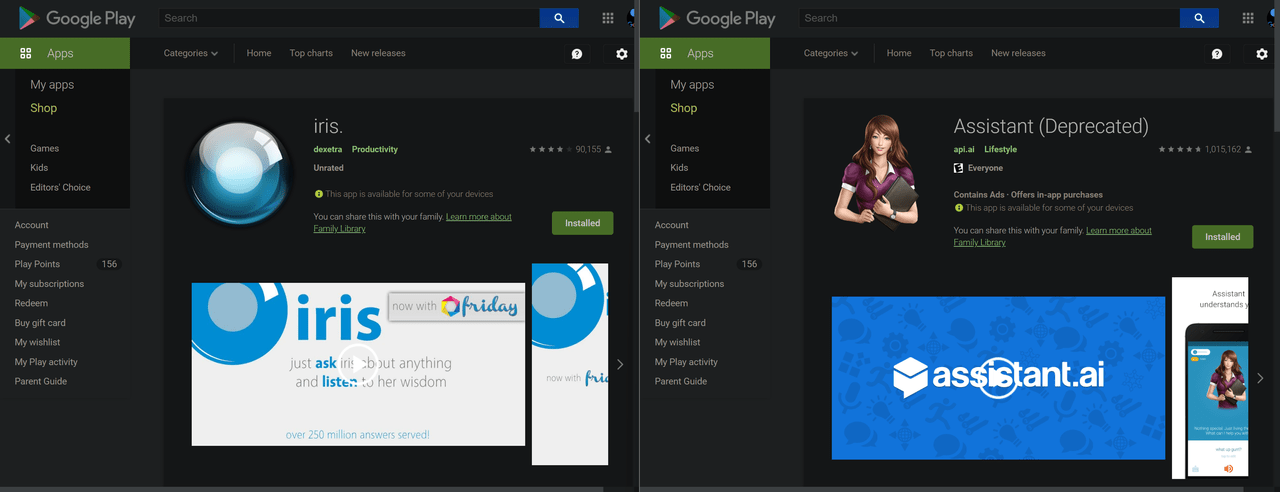Open help icon in right window
The height and width of the screenshot is (492, 1280).
coord(1217,54)
